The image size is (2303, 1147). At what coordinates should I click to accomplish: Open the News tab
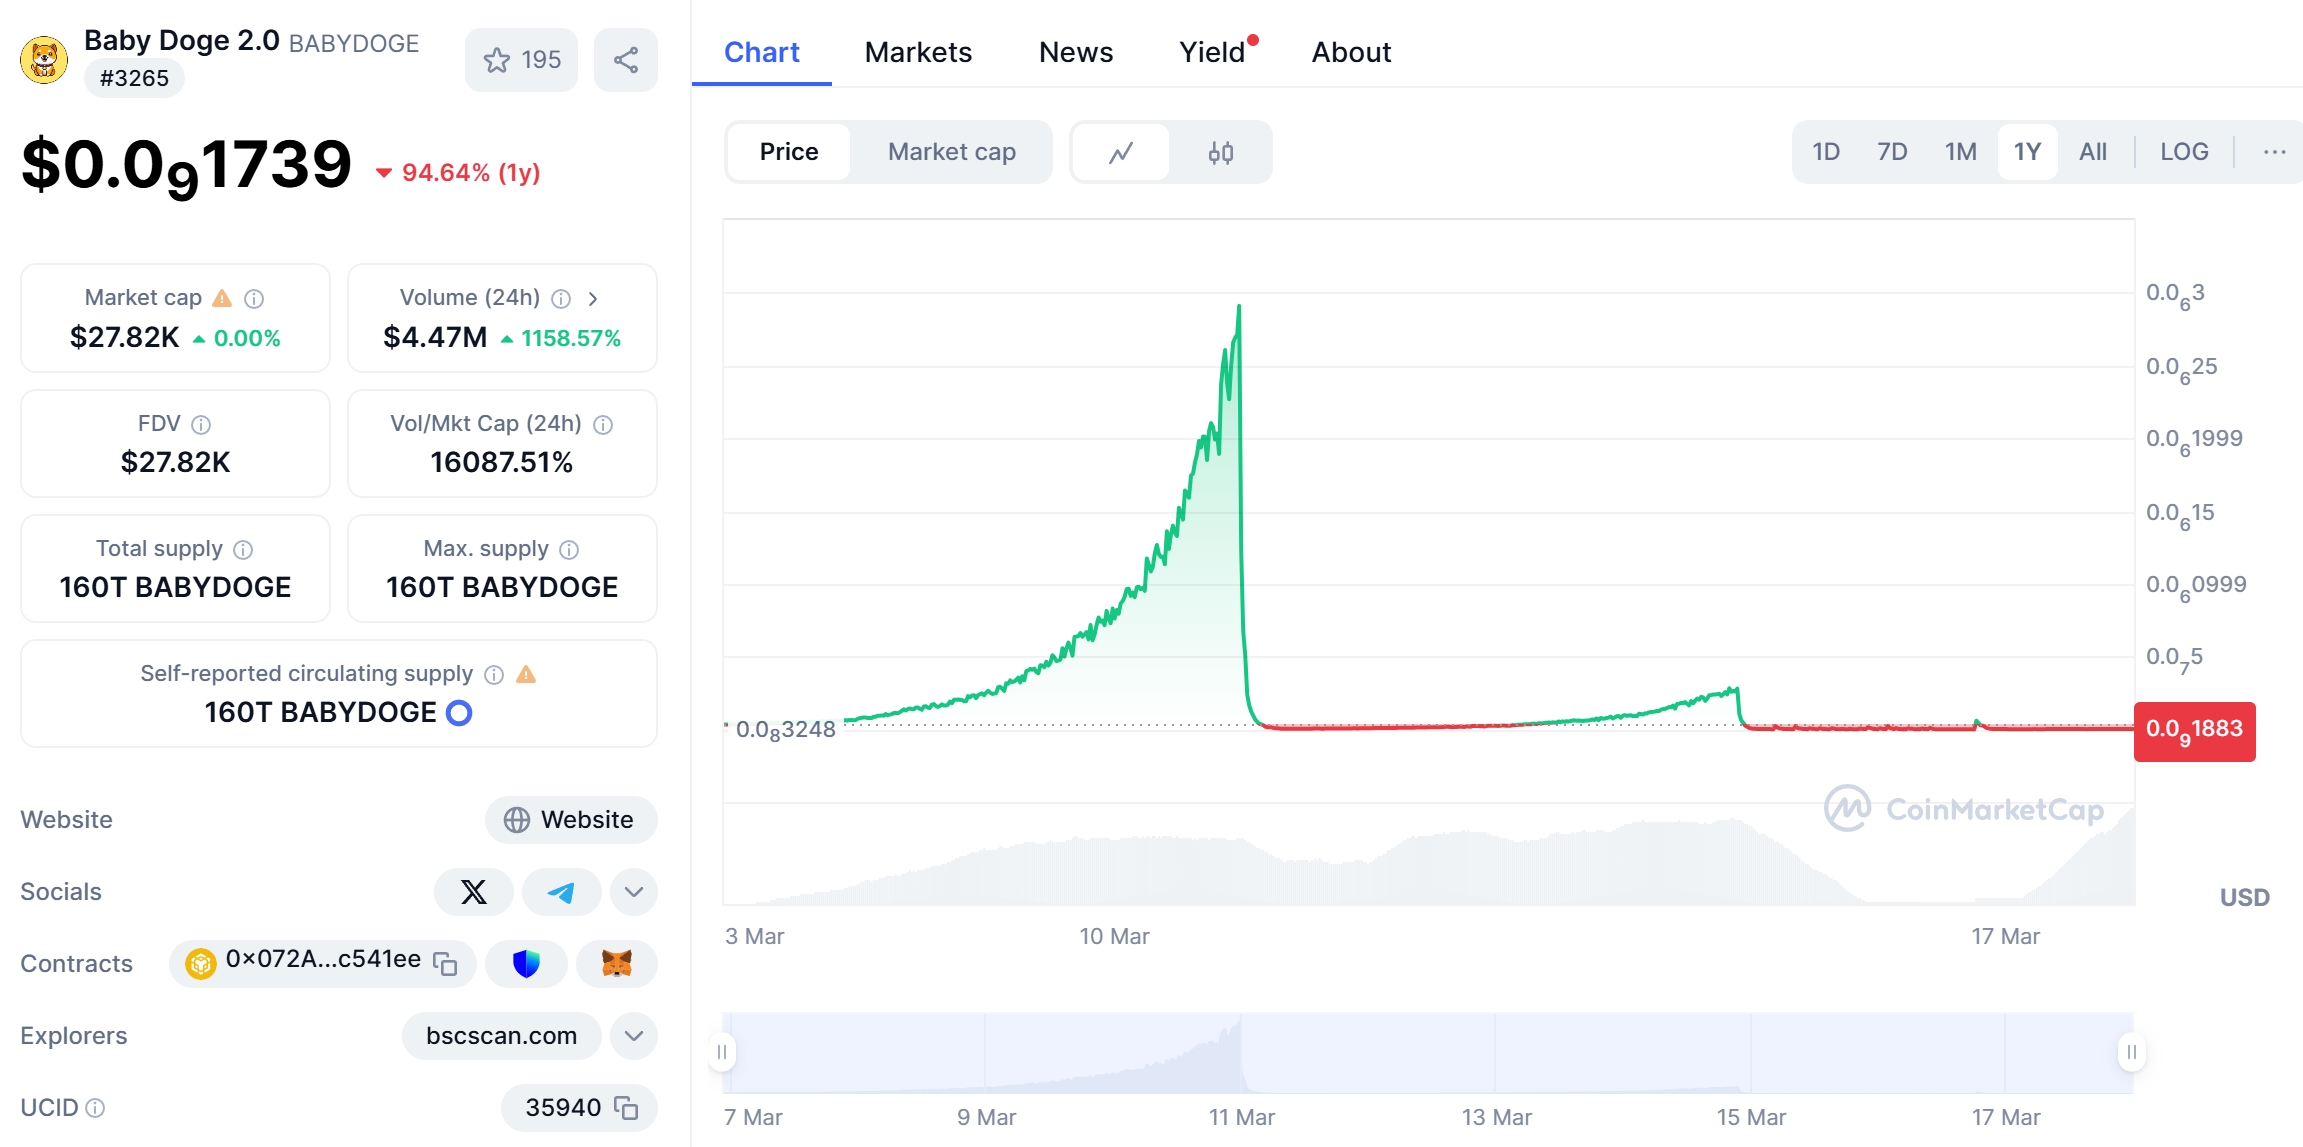pos(1076,52)
